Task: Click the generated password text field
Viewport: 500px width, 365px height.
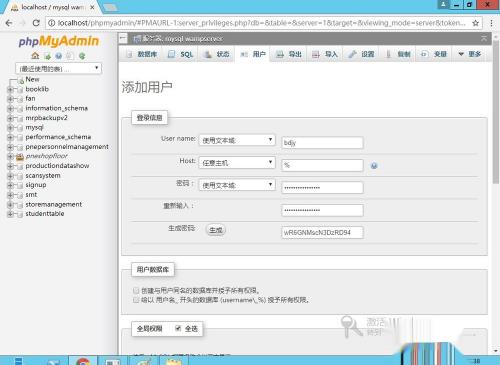Action: coord(322,233)
